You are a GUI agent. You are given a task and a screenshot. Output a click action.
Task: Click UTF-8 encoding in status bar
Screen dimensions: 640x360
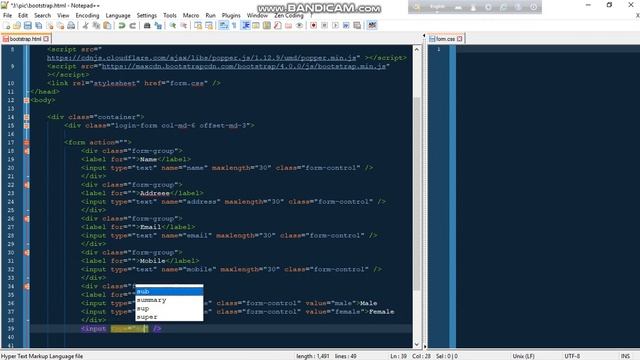(x=572, y=356)
